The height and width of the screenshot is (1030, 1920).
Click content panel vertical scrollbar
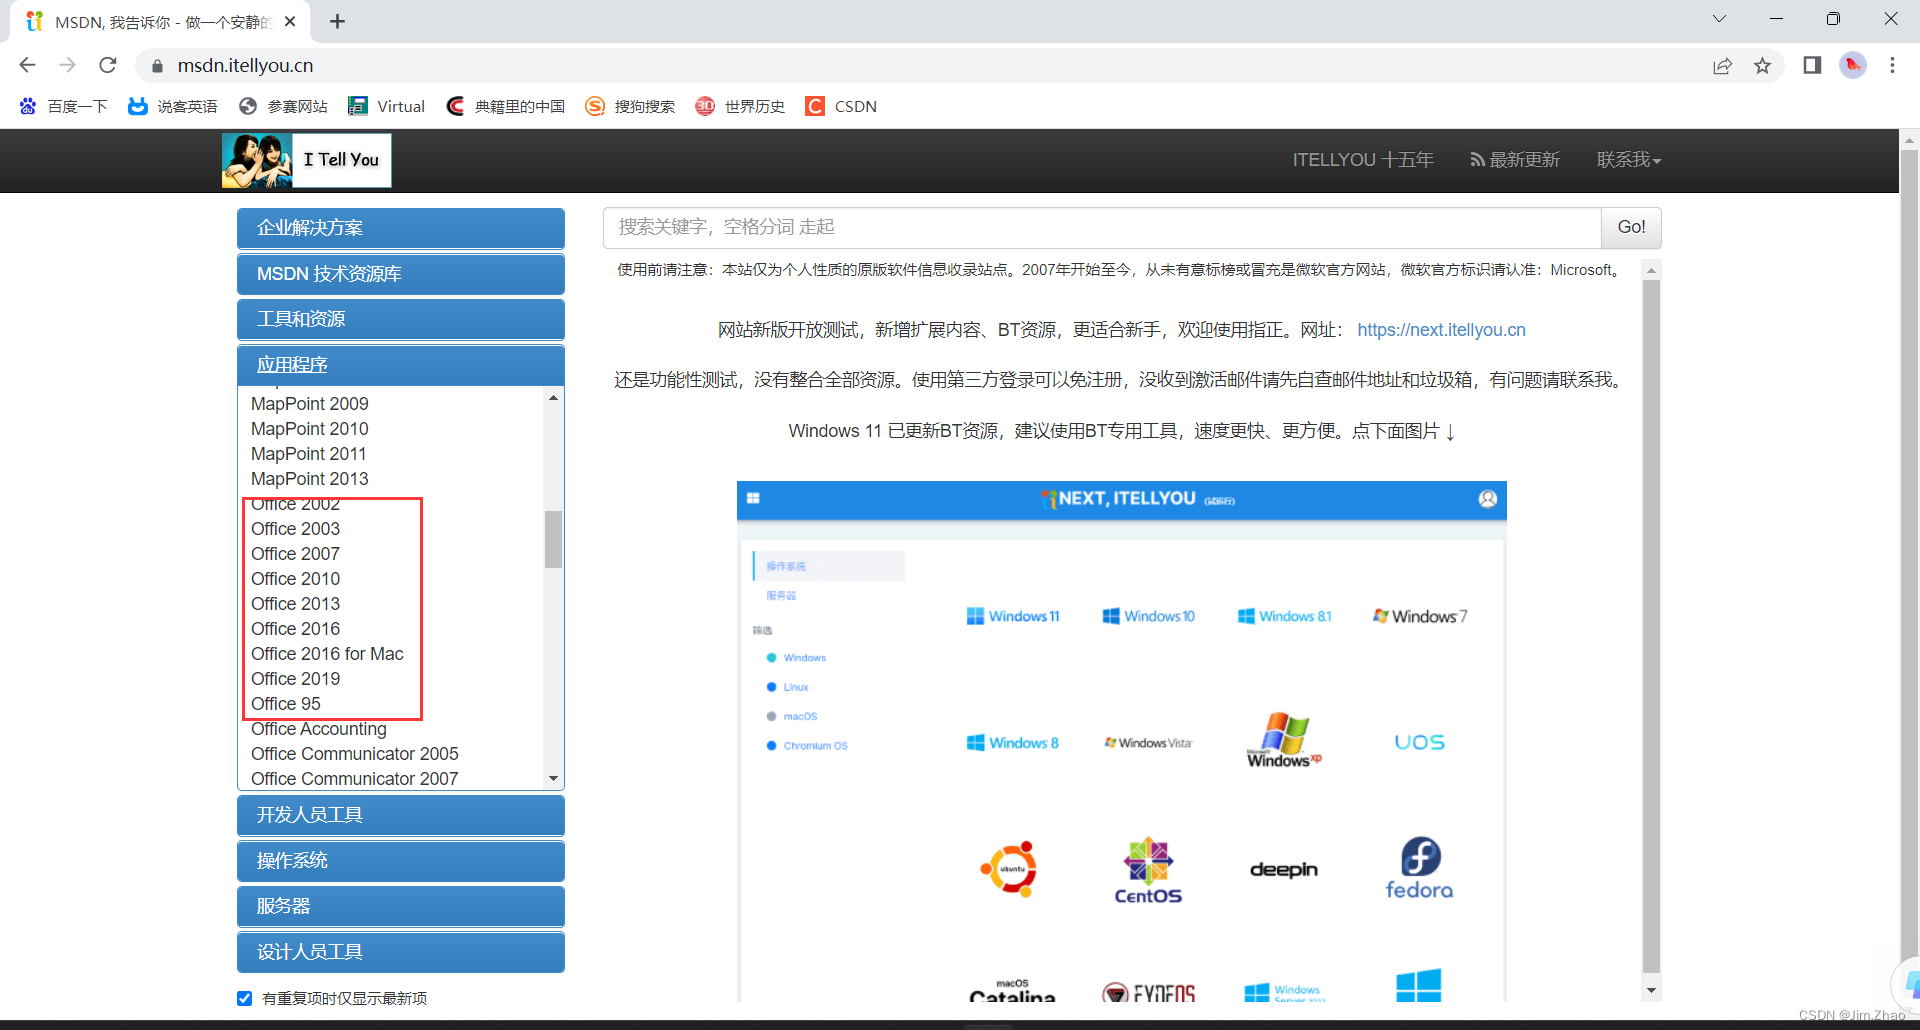pyautogui.click(x=1651, y=625)
